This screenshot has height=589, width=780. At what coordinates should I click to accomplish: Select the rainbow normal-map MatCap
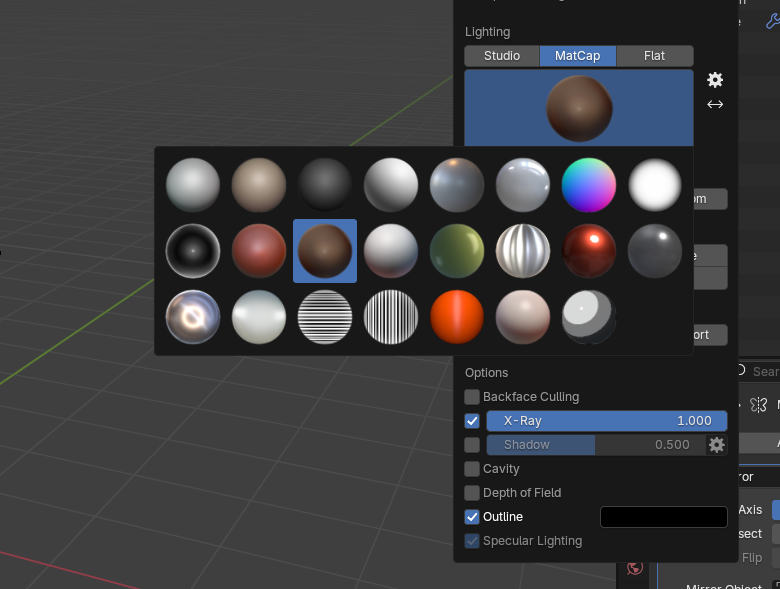[x=589, y=185]
